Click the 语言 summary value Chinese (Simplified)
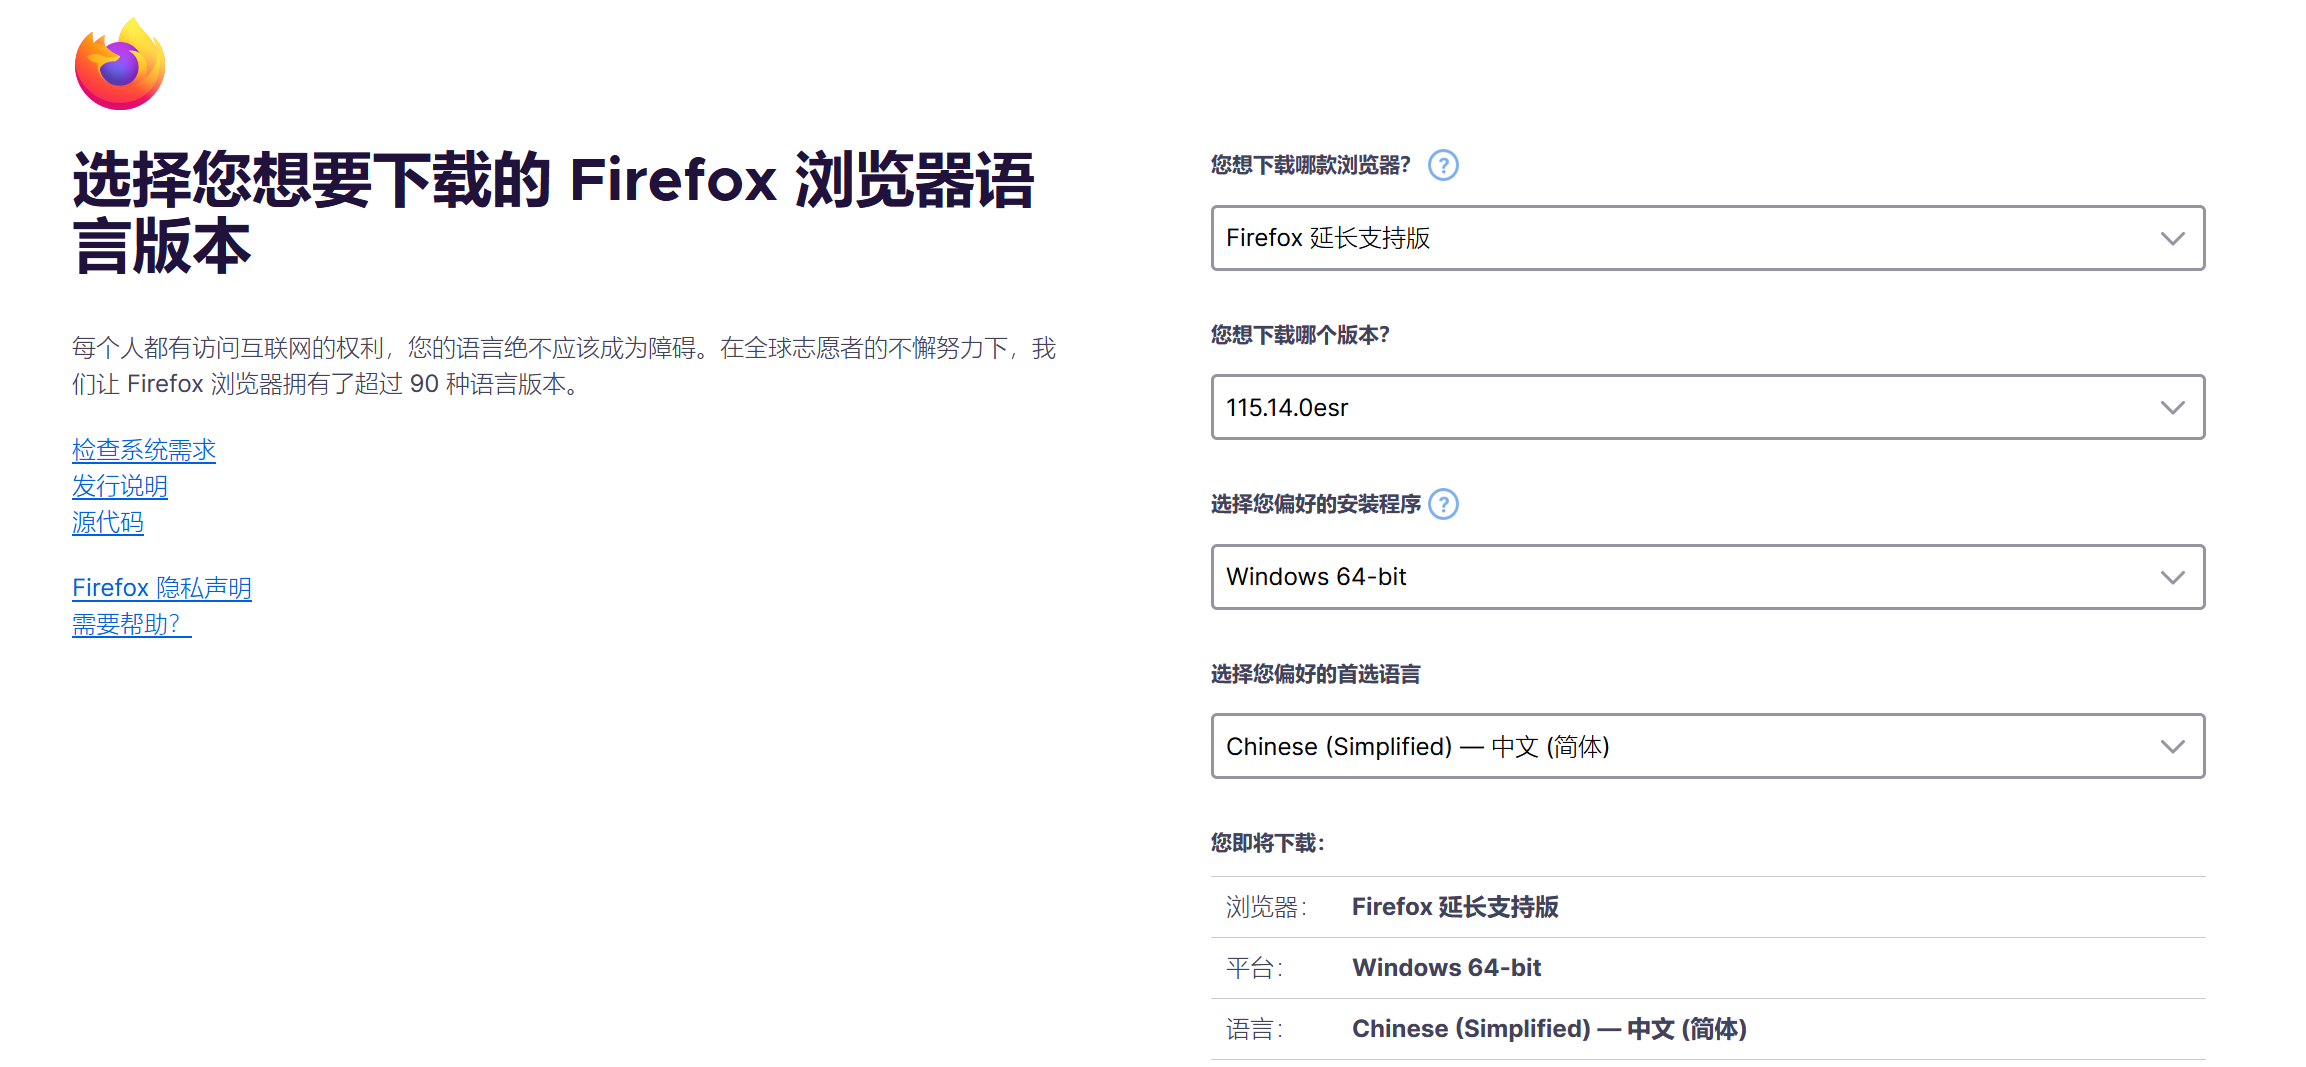Image resolution: width=2306 pixels, height=1067 pixels. coord(1549,1029)
